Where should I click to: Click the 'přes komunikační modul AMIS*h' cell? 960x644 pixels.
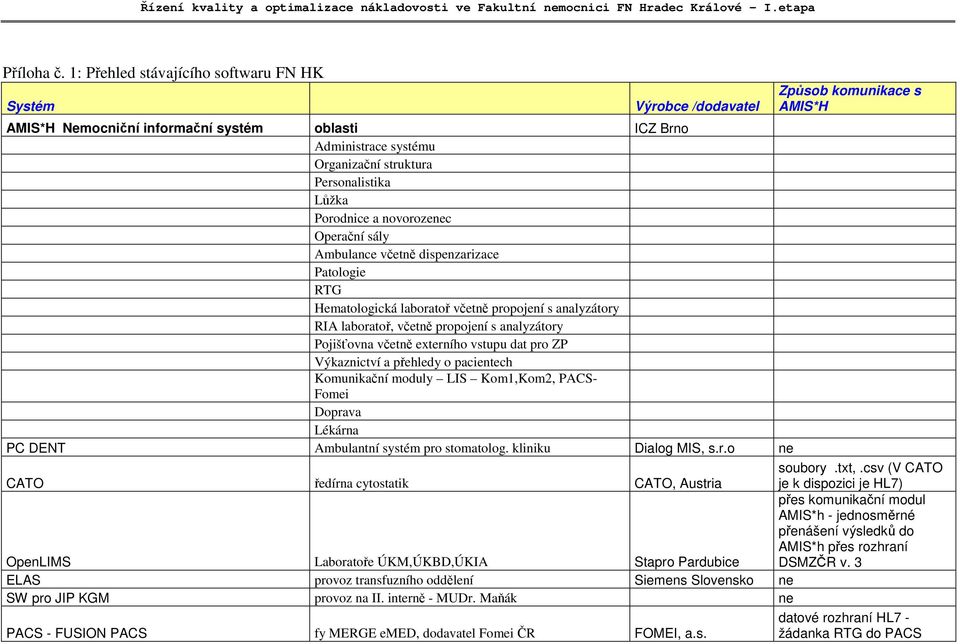click(864, 531)
